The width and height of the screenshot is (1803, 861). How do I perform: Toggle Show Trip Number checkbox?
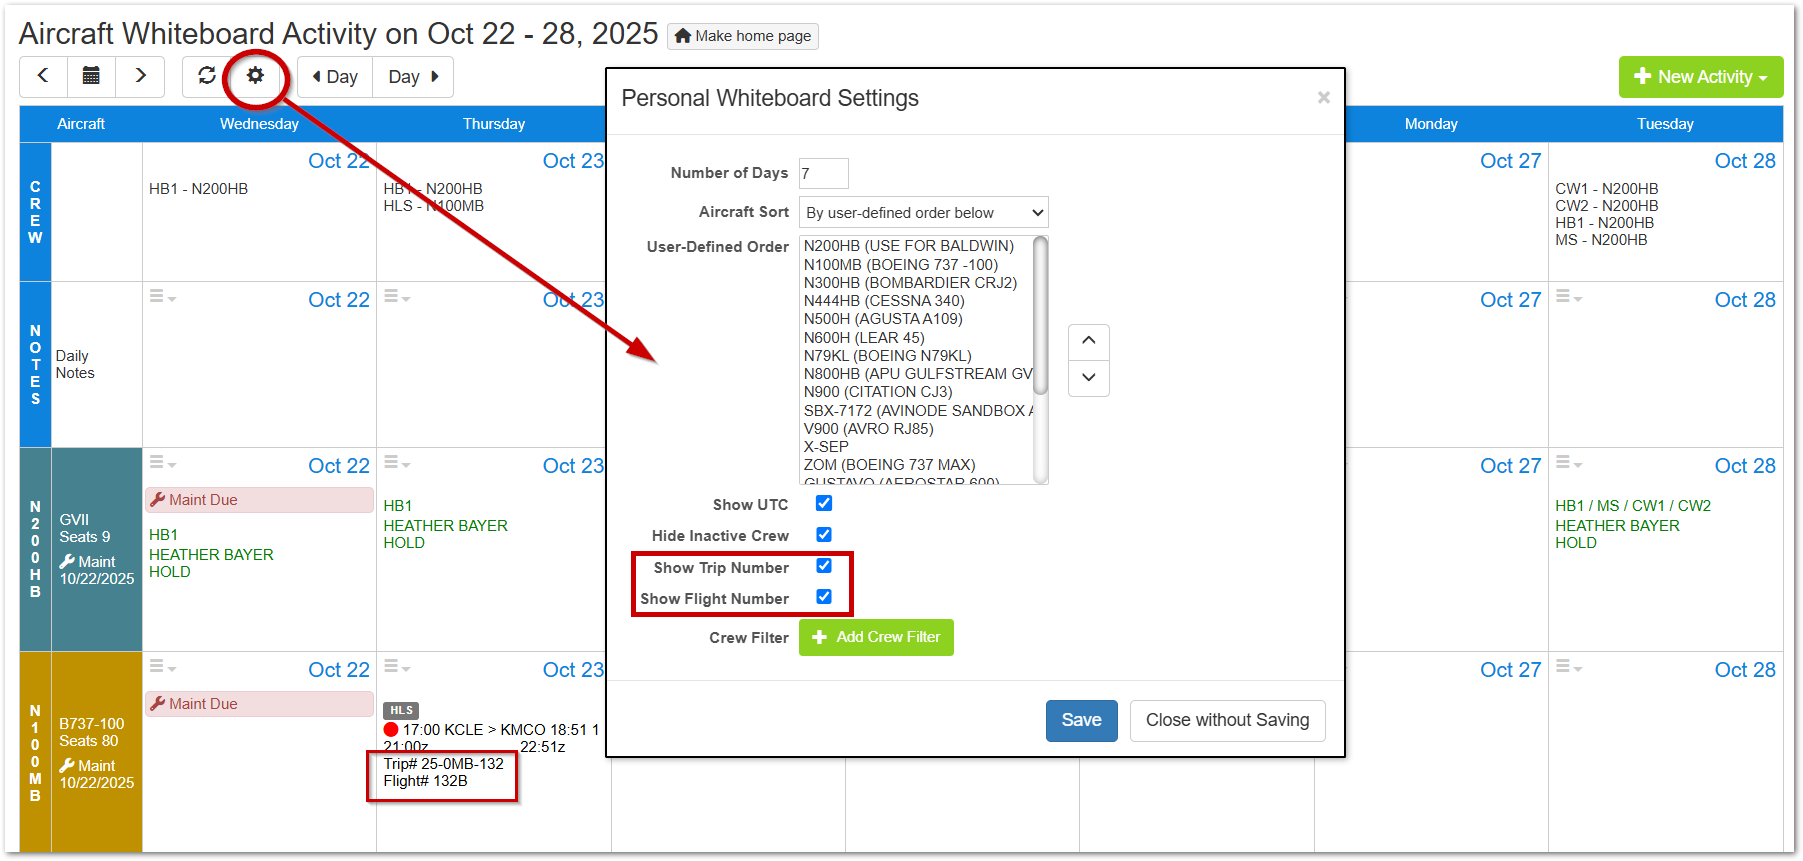pos(824,566)
